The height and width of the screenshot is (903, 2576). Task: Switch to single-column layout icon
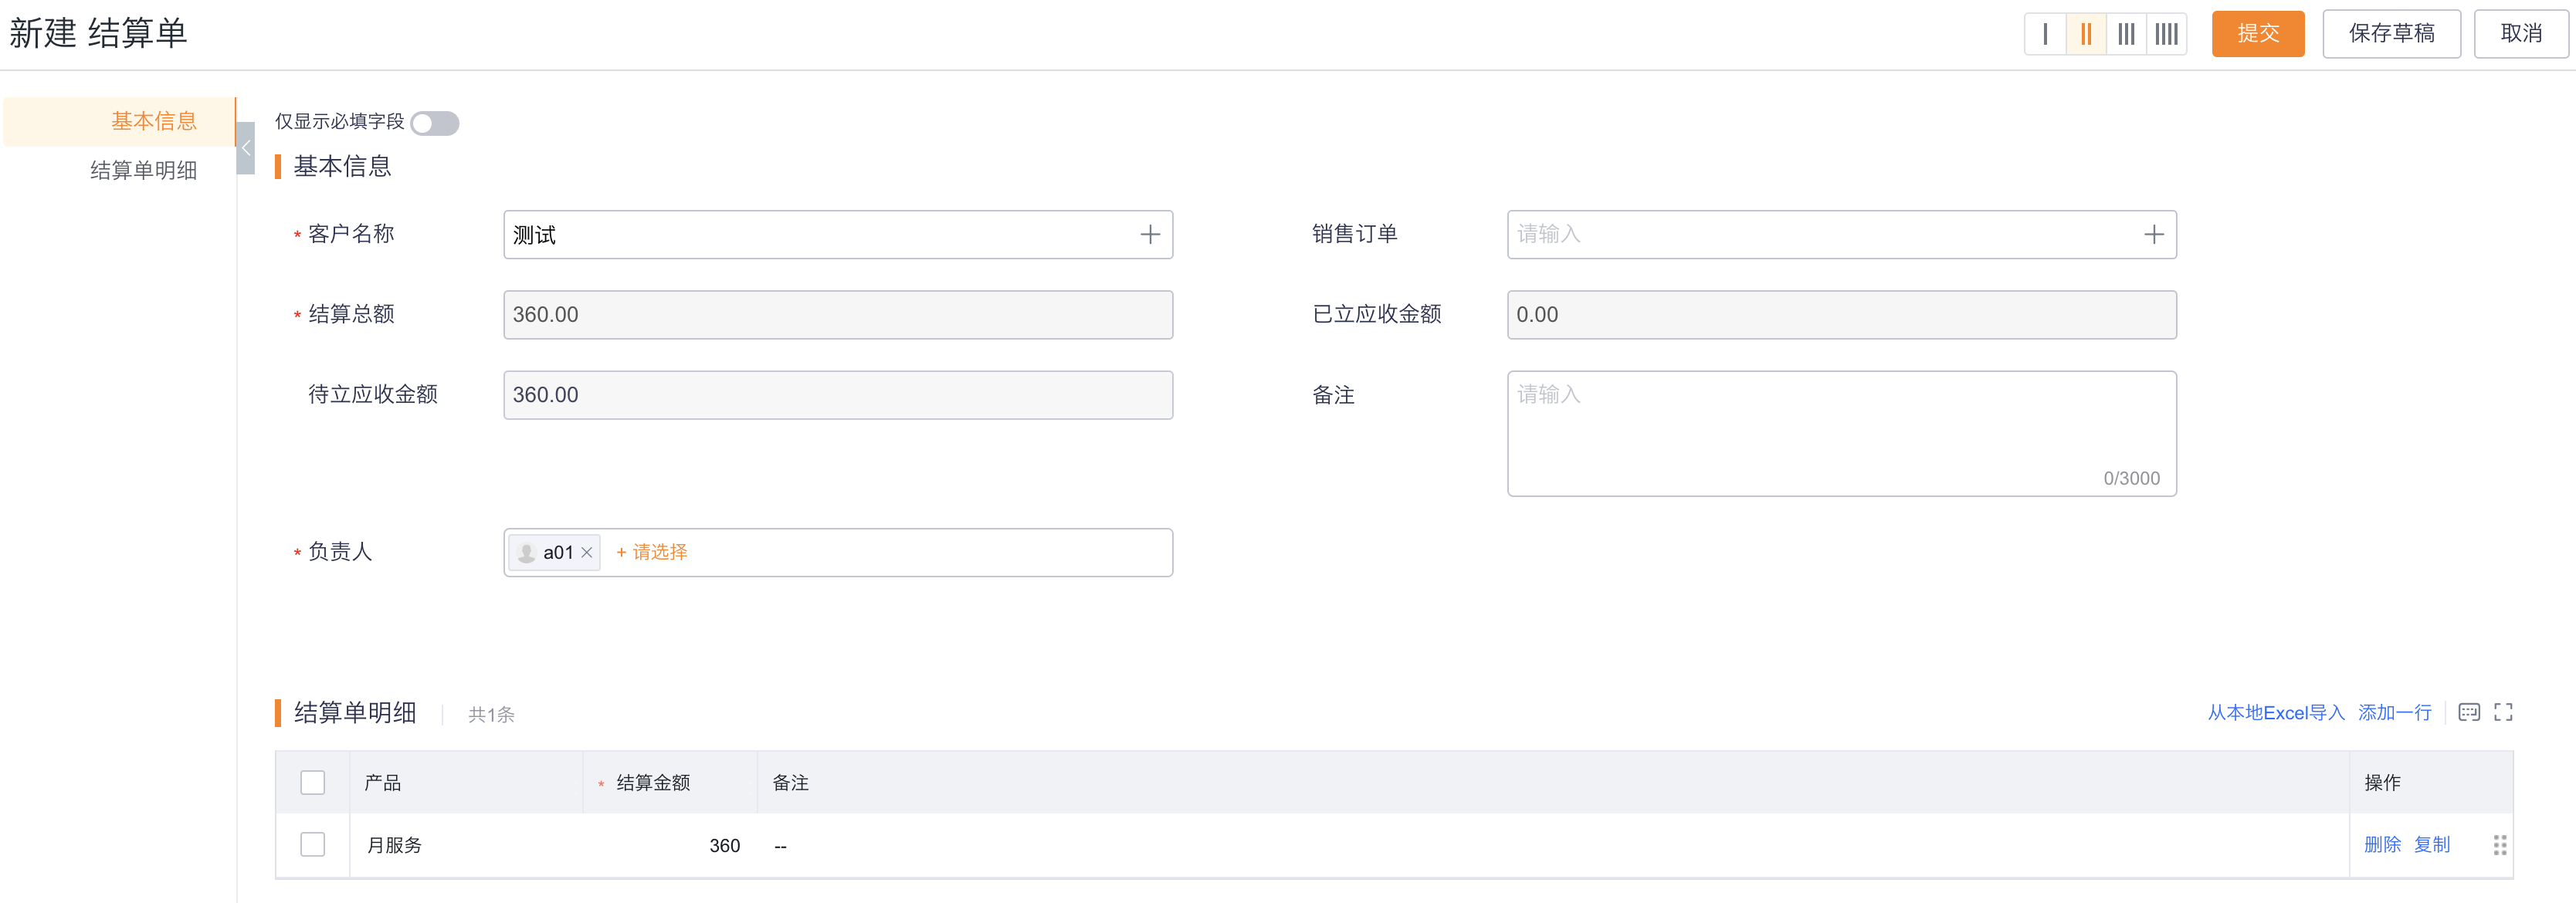(2045, 34)
